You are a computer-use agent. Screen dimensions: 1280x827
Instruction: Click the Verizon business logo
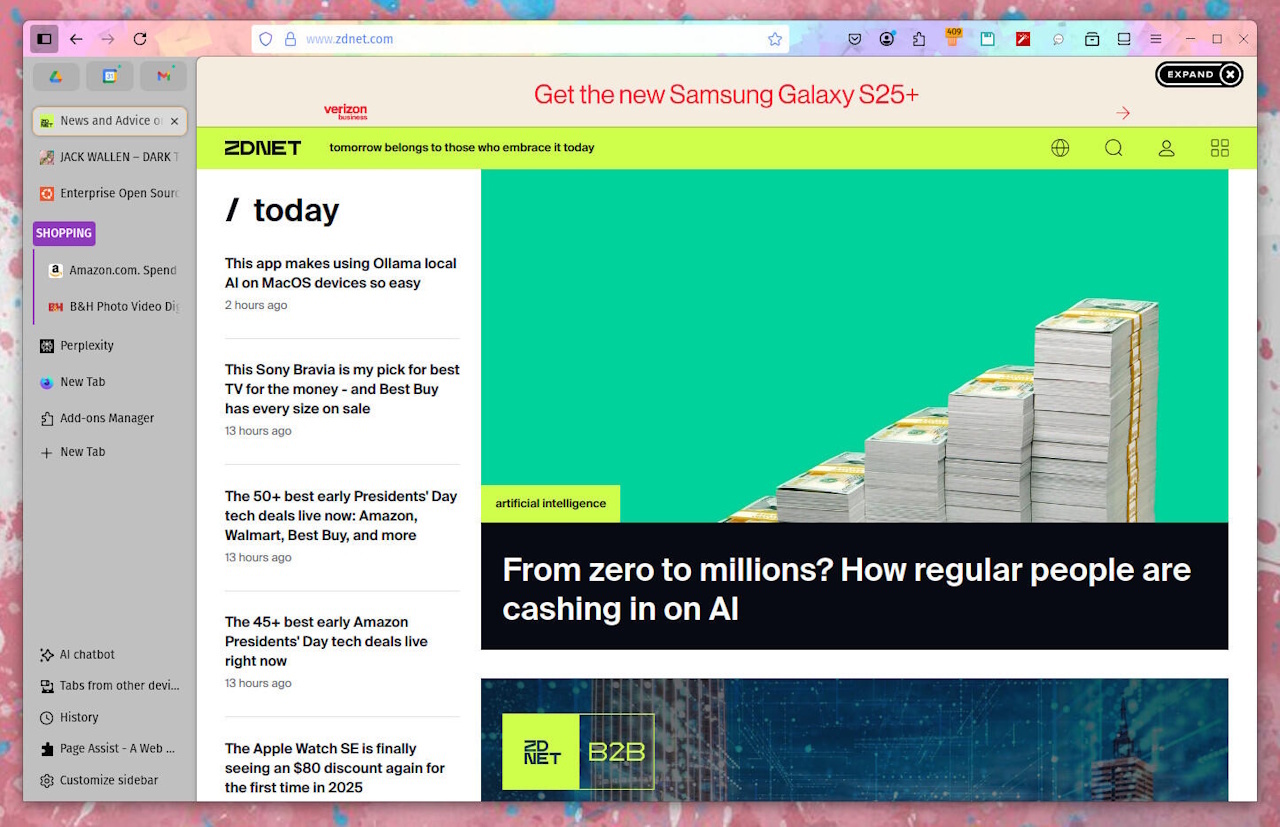(346, 111)
